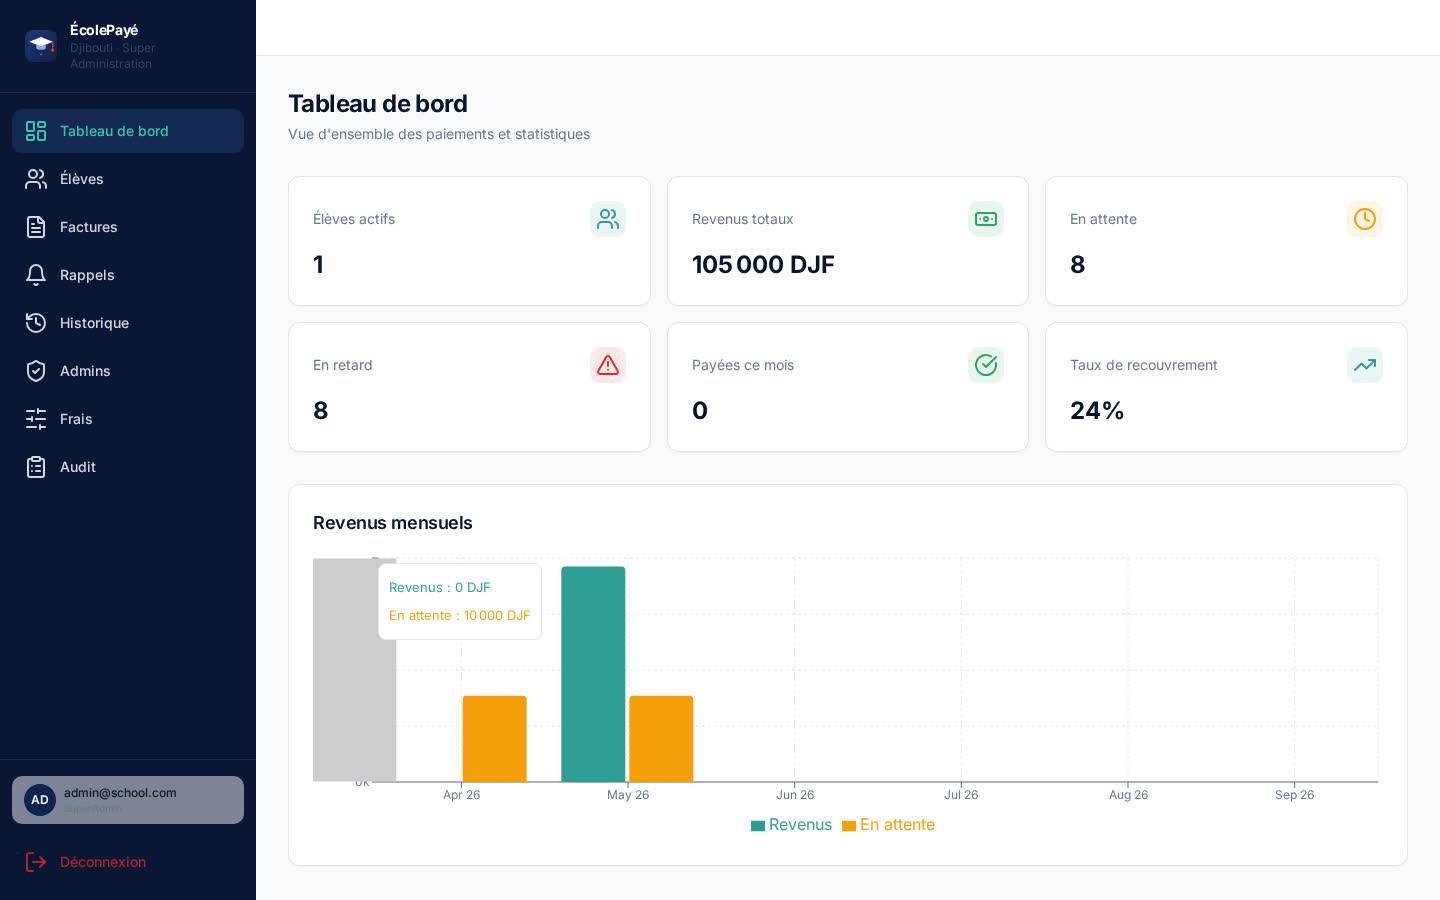The image size is (1440, 900).
Task: Click the Sep 26 axis label
Action: click(x=1294, y=795)
